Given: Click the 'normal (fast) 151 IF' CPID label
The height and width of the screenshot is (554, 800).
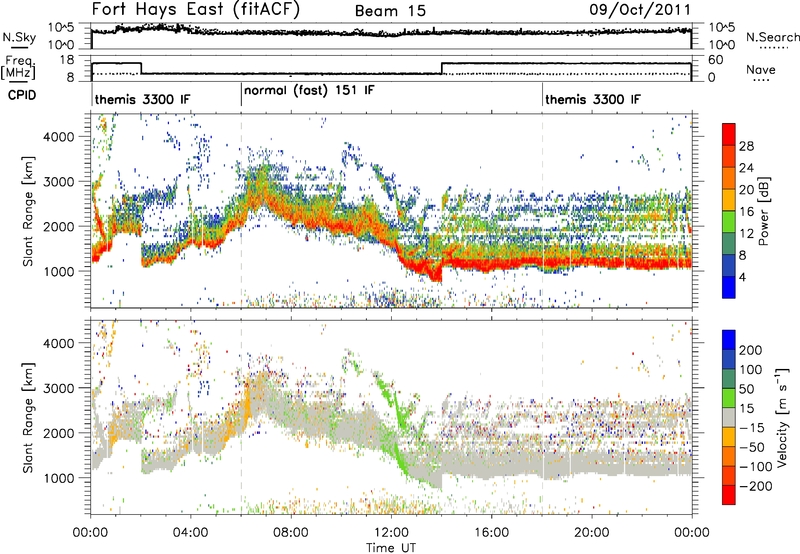Looking at the screenshot, I should click(x=309, y=90).
